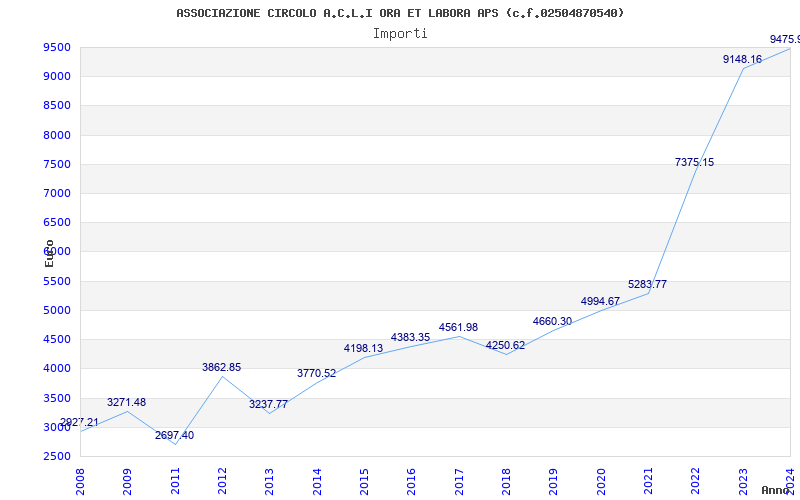Click y-axis value 6500
This screenshot has height=500, width=800.
[57, 222]
